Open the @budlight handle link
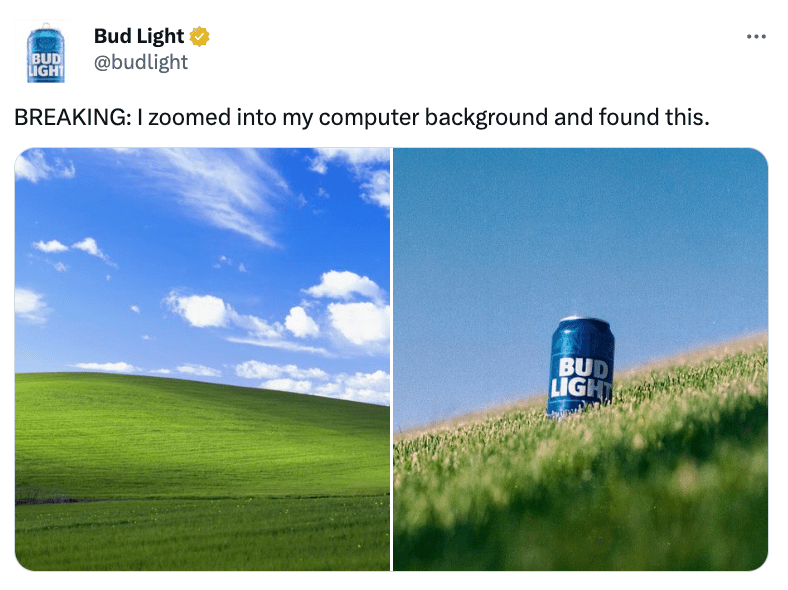The width and height of the screenshot is (788, 590). [x=141, y=62]
